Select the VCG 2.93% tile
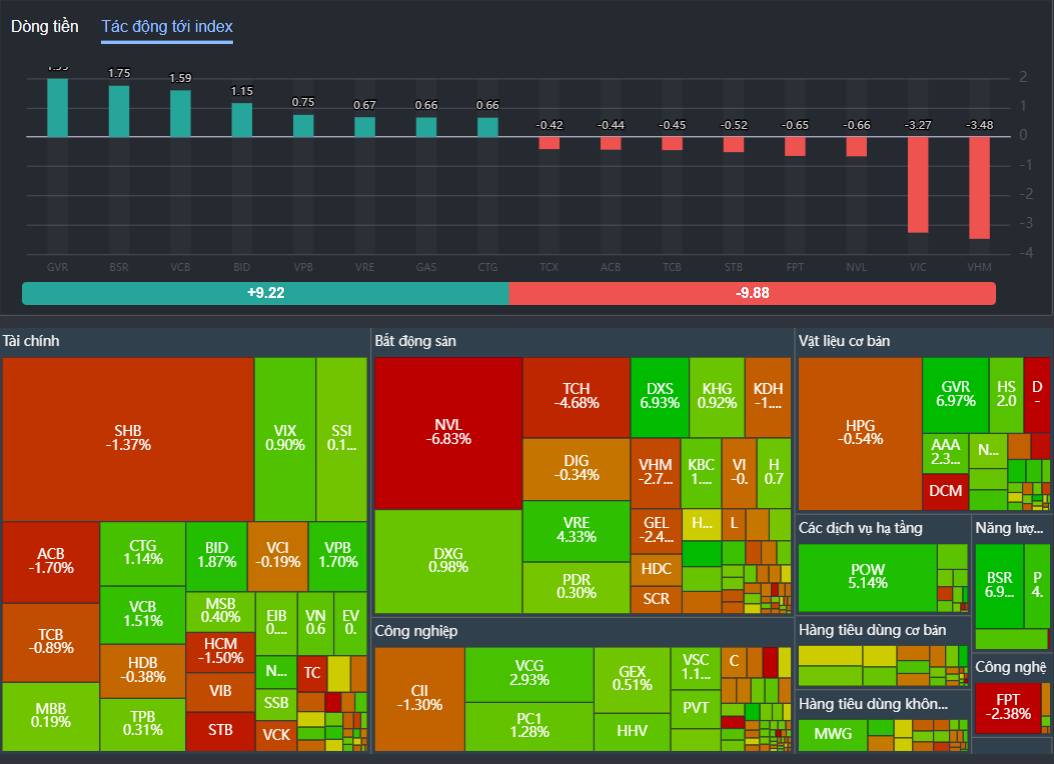 click(x=529, y=674)
